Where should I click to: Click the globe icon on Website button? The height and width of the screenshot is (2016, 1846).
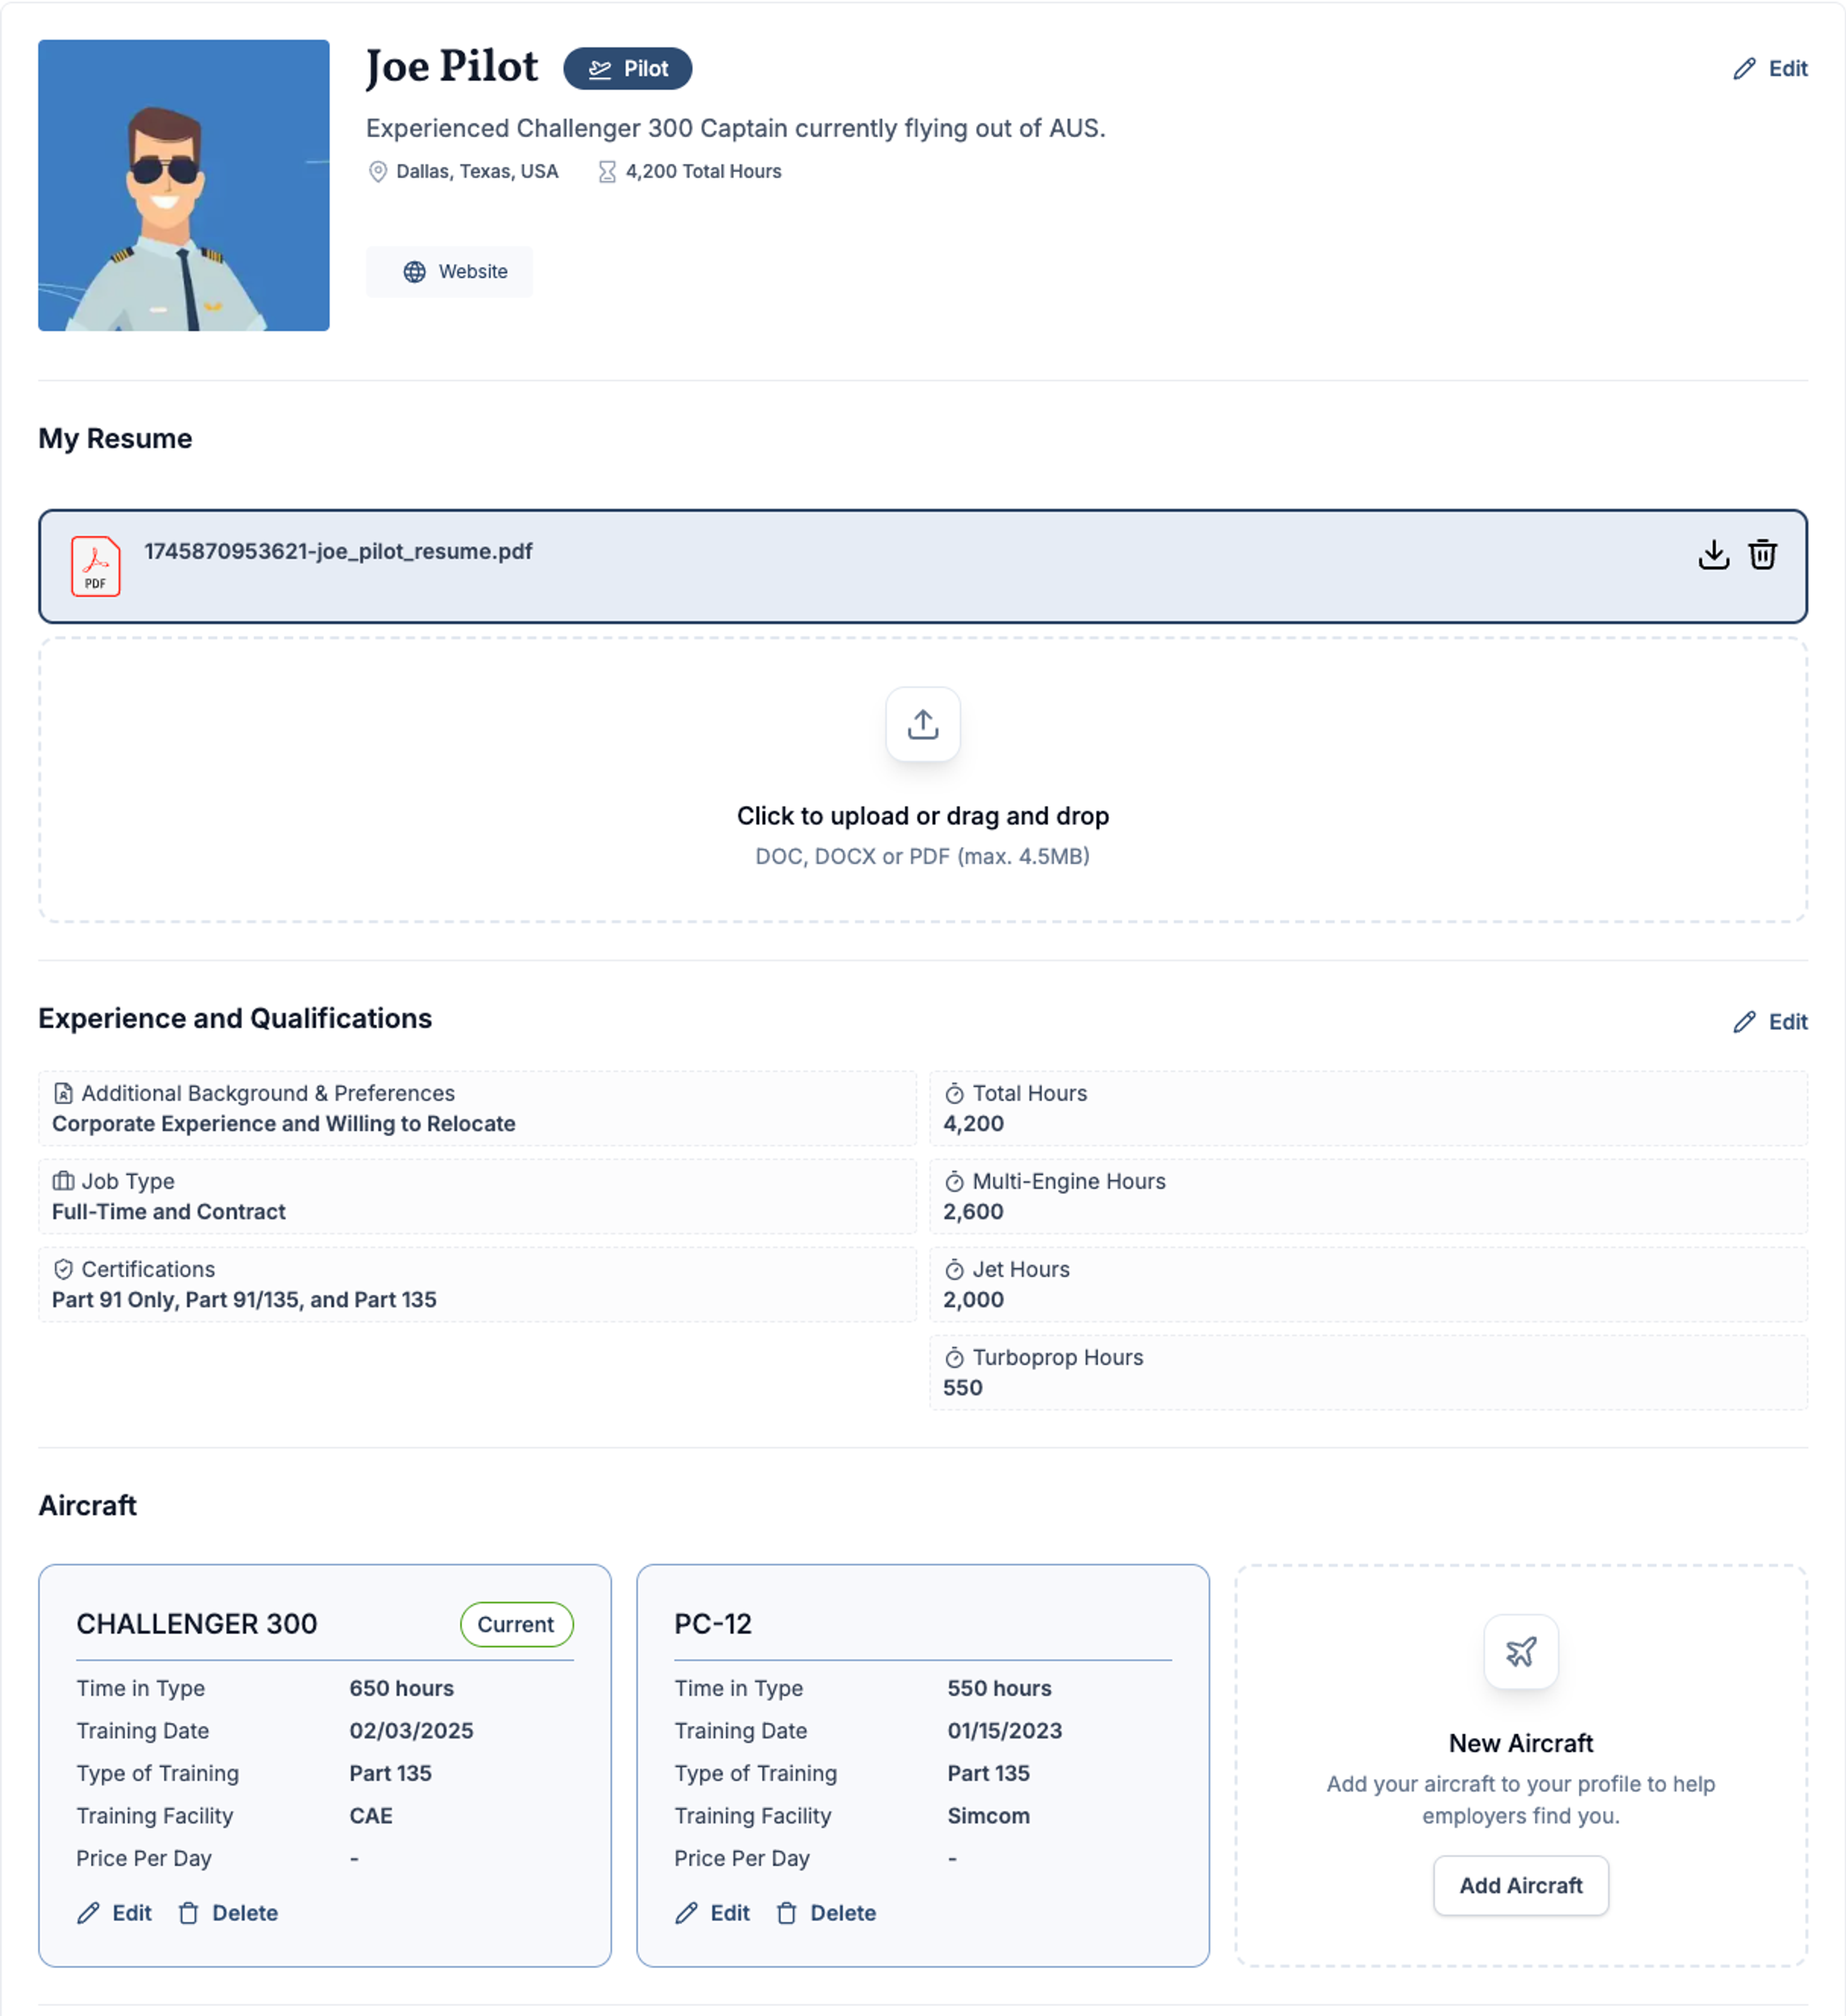[414, 272]
